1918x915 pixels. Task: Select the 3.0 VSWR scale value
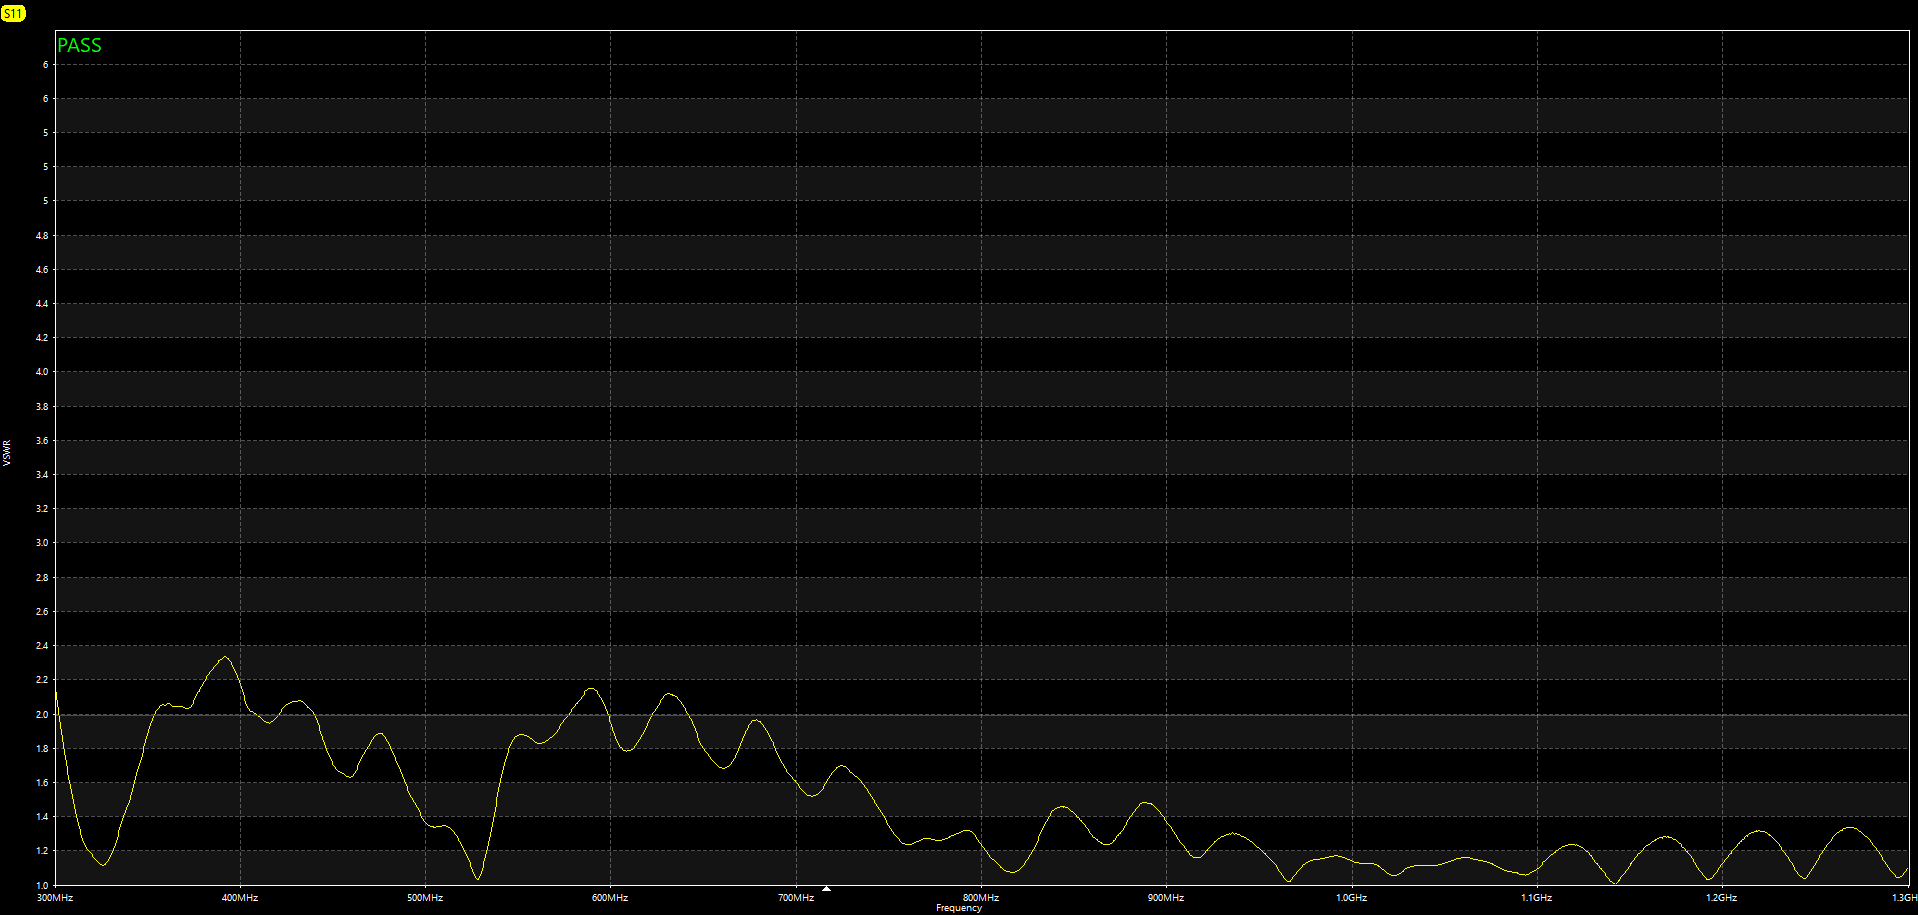click(x=42, y=543)
